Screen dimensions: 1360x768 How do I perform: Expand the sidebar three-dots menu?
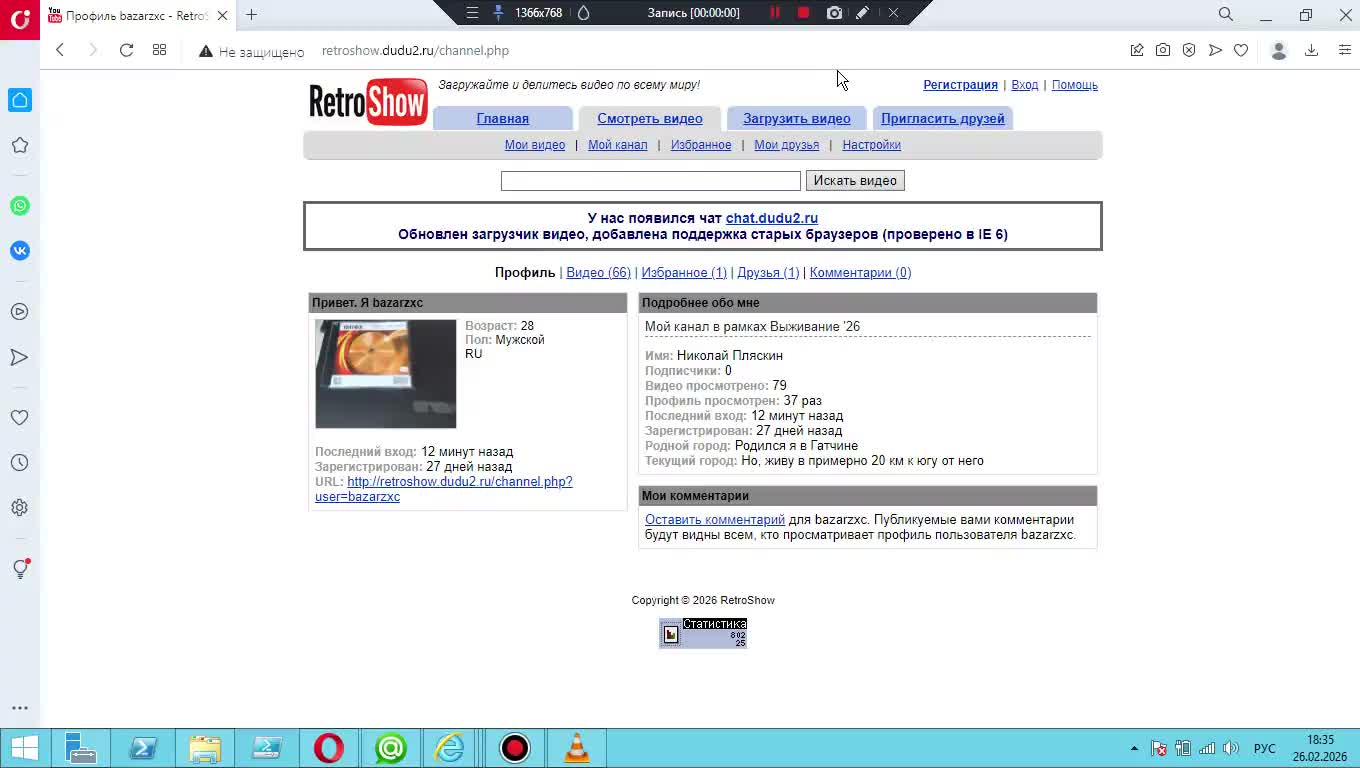(x=20, y=707)
